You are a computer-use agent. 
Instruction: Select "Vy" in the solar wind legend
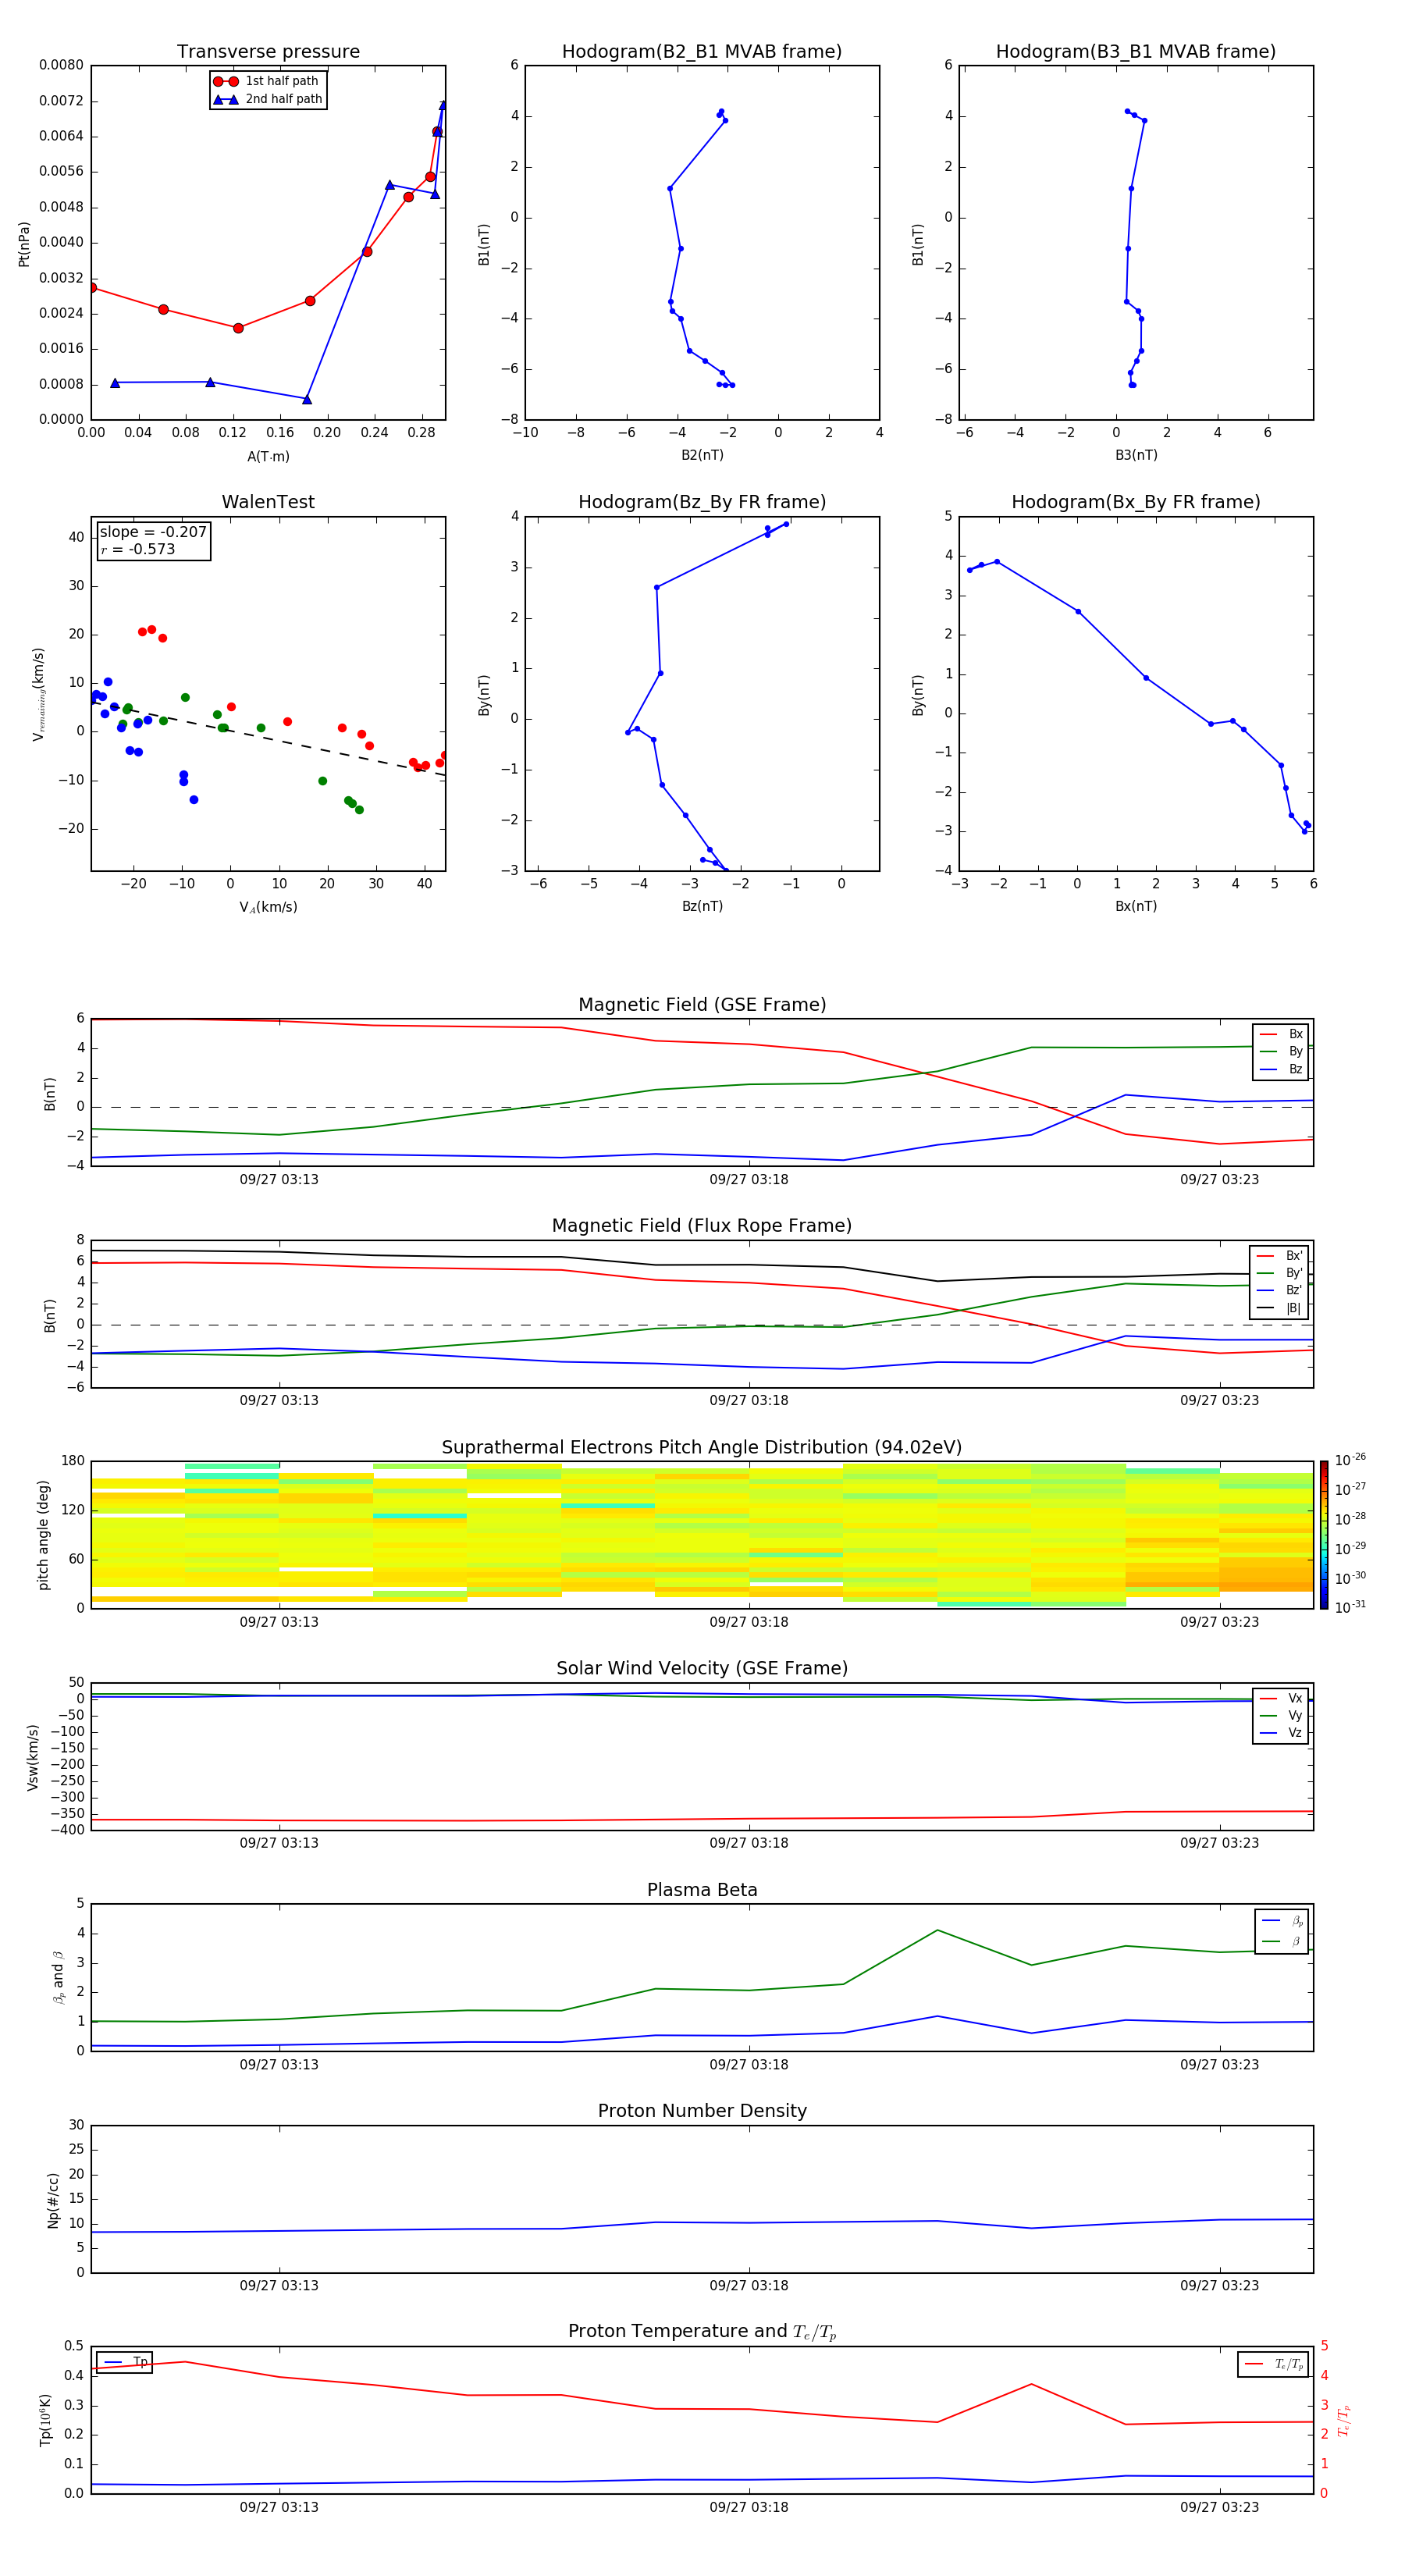pyautogui.click(x=1281, y=1715)
